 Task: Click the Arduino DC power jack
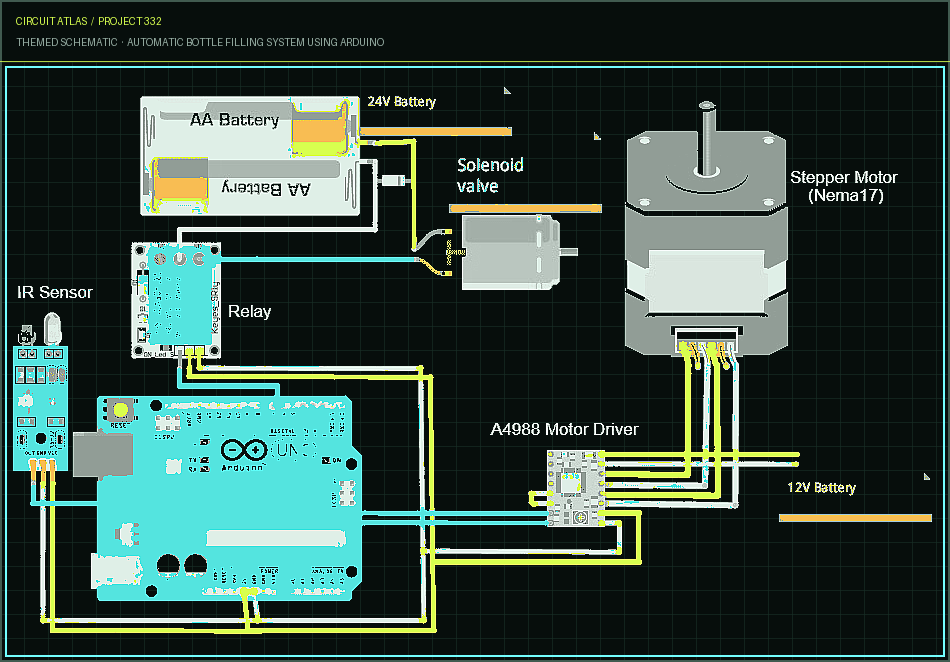point(117,571)
